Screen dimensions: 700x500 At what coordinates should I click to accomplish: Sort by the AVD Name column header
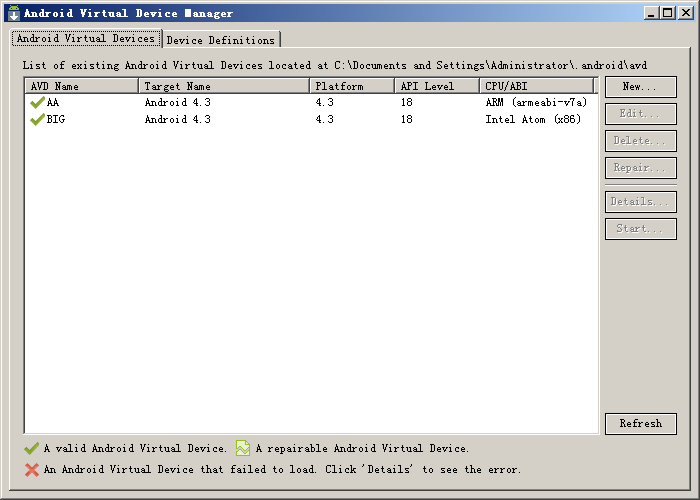(x=82, y=86)
